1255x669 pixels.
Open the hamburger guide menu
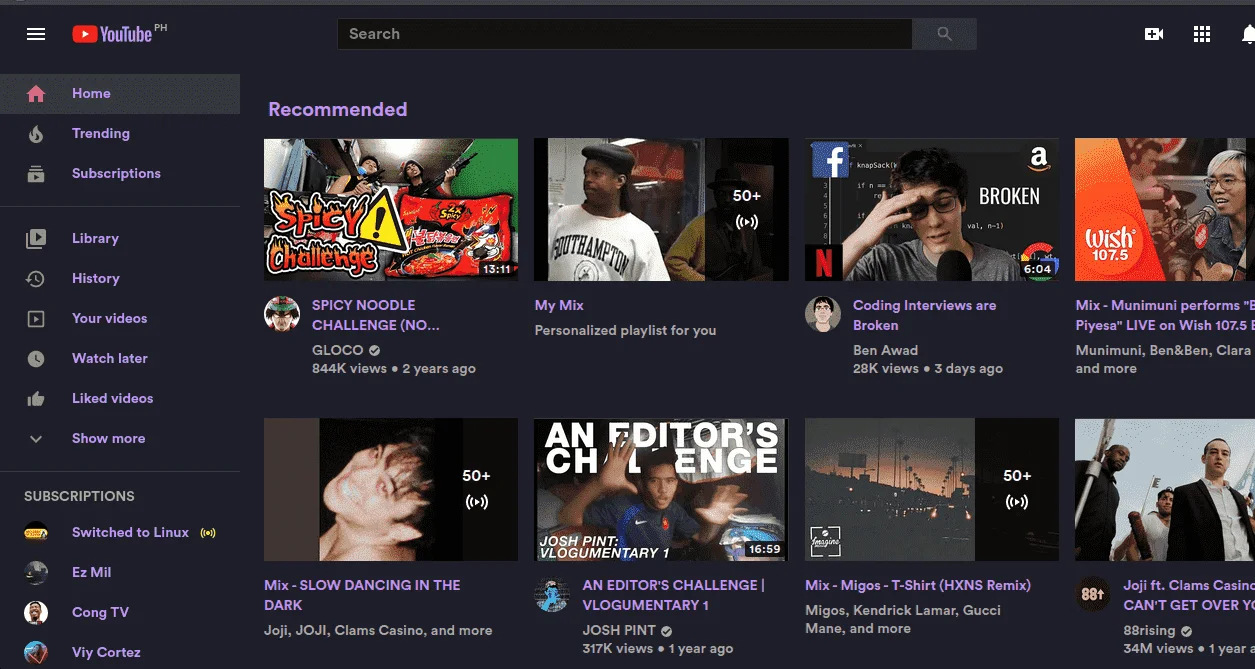coord(36,34)
